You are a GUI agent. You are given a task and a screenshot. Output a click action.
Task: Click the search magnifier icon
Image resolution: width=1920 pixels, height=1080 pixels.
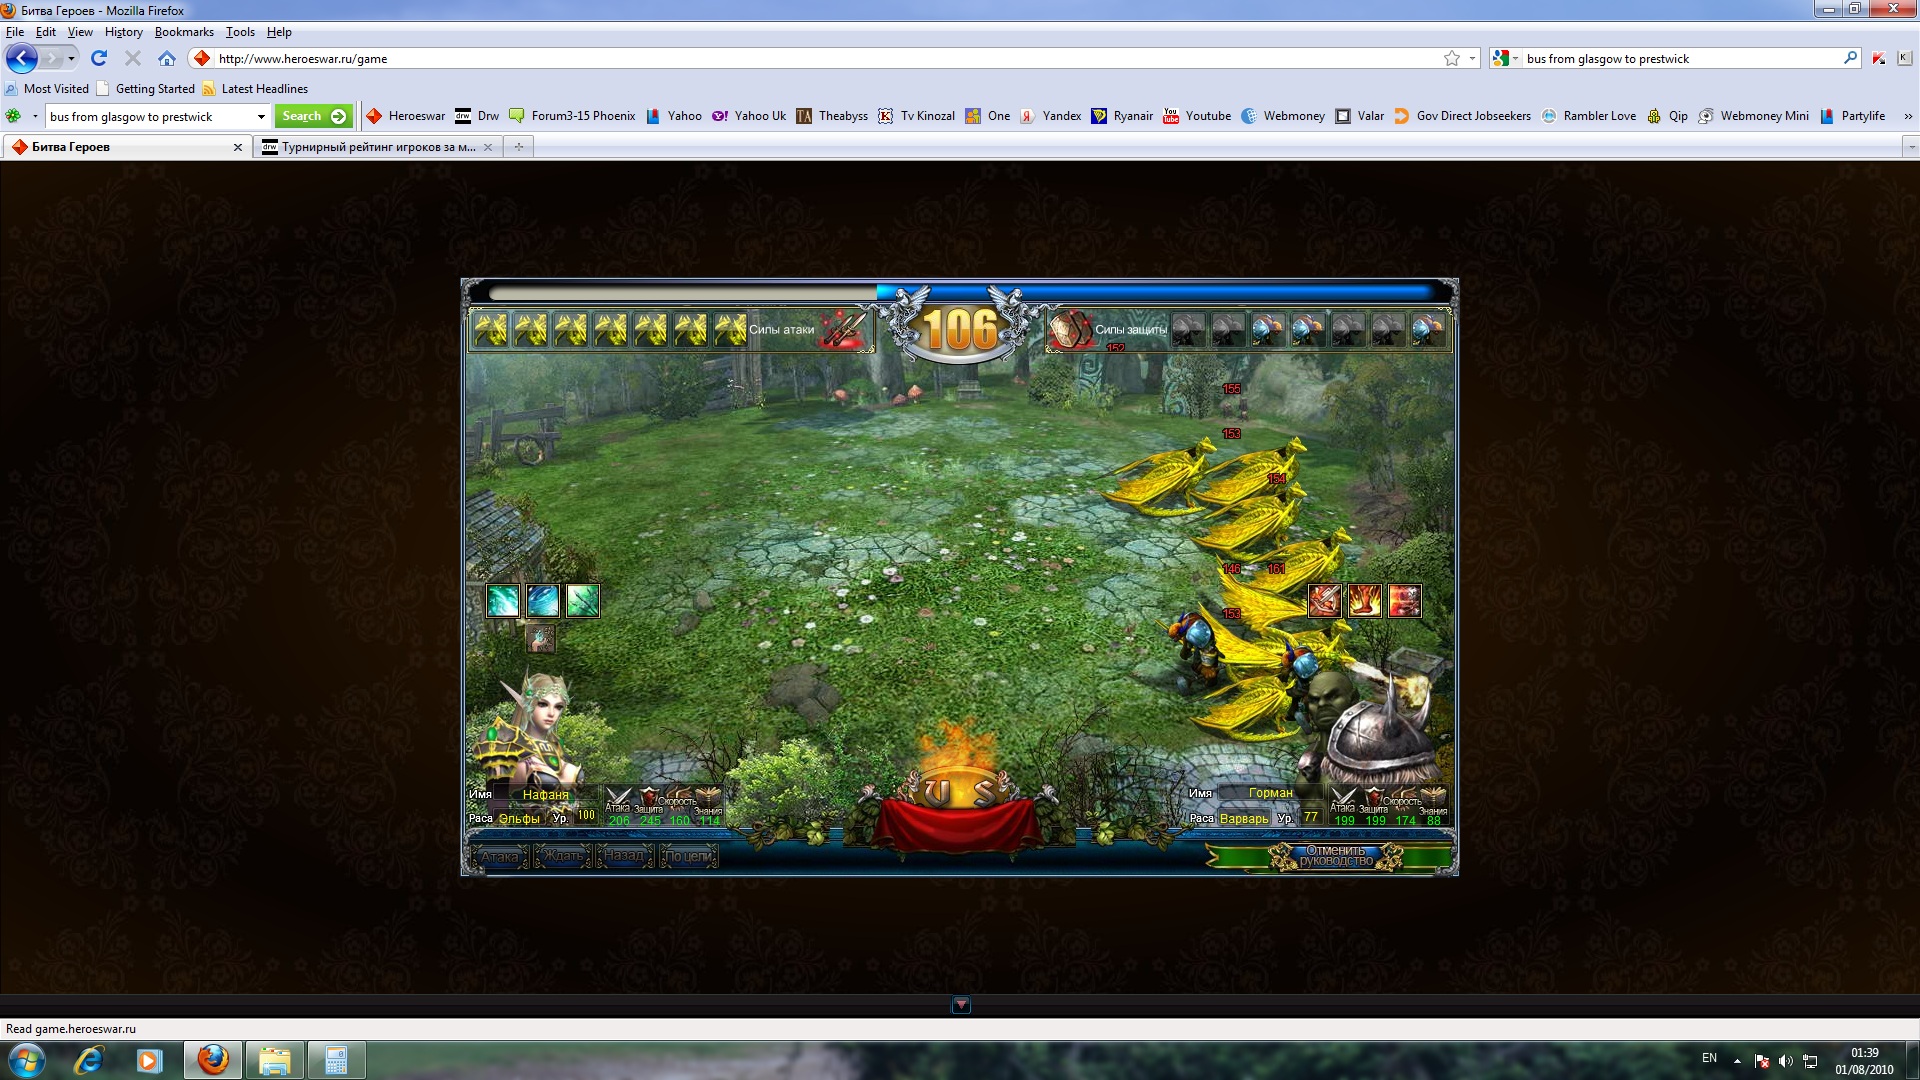click(1850, 59)
